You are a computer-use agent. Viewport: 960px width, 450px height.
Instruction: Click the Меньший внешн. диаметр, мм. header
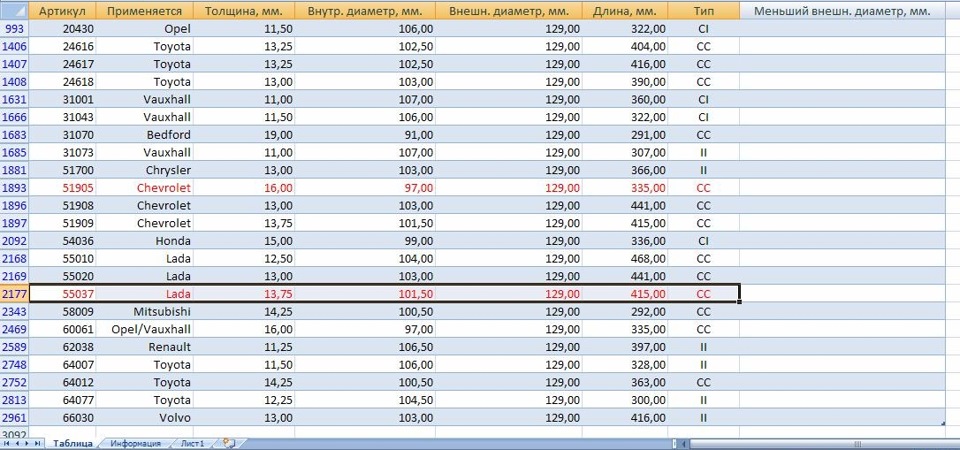tap(842, 10)
